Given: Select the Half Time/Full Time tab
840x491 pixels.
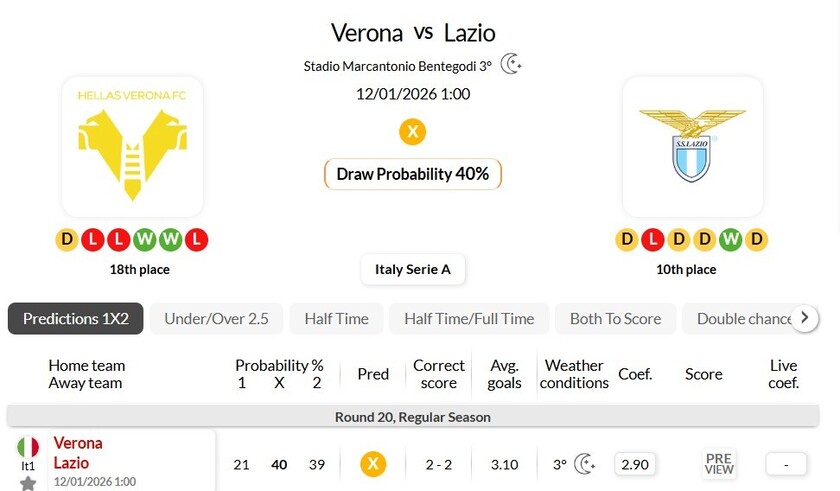Looking at the screenshot, I should [x=469, y=319].
